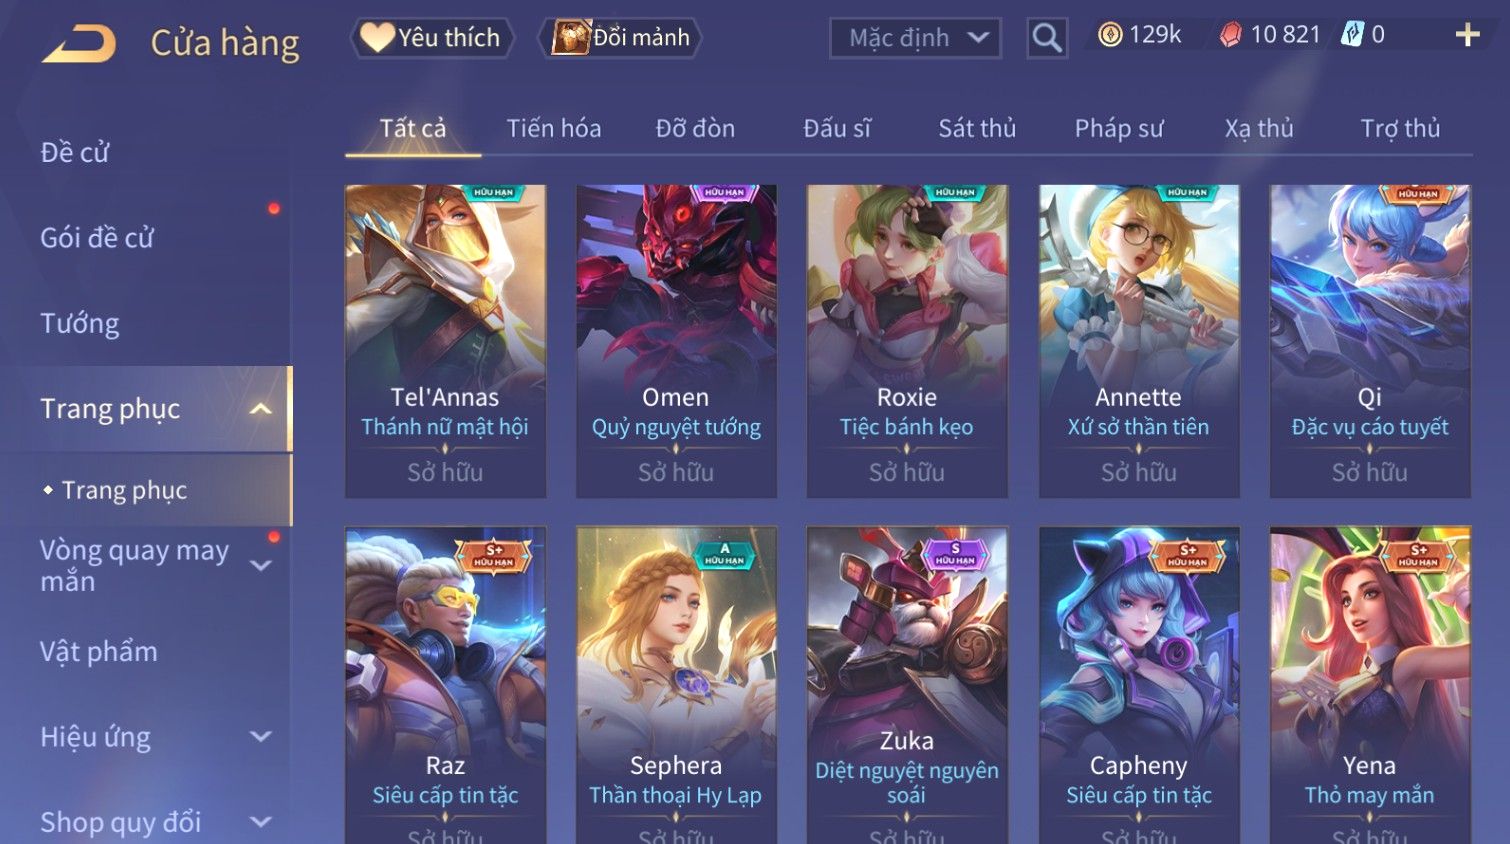Expand Shop quy đổi section
Image resolution: width=1510 pixels, height=844 pixels.
tap(261, 822)
